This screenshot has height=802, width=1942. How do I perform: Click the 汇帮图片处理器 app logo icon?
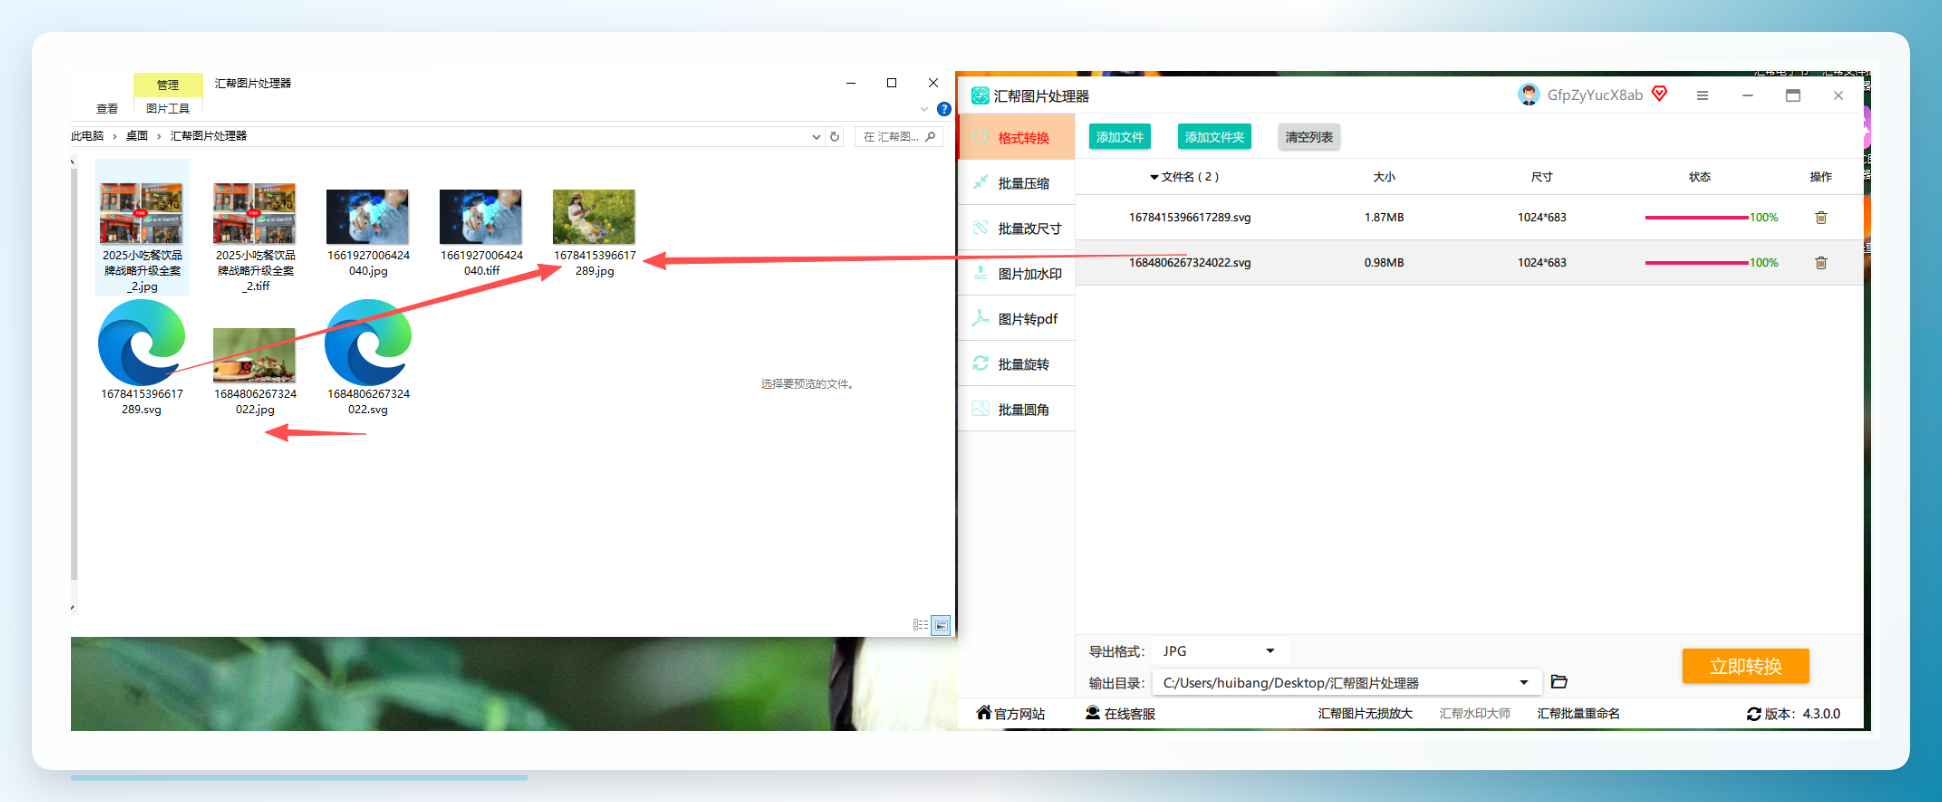point(980,96)
